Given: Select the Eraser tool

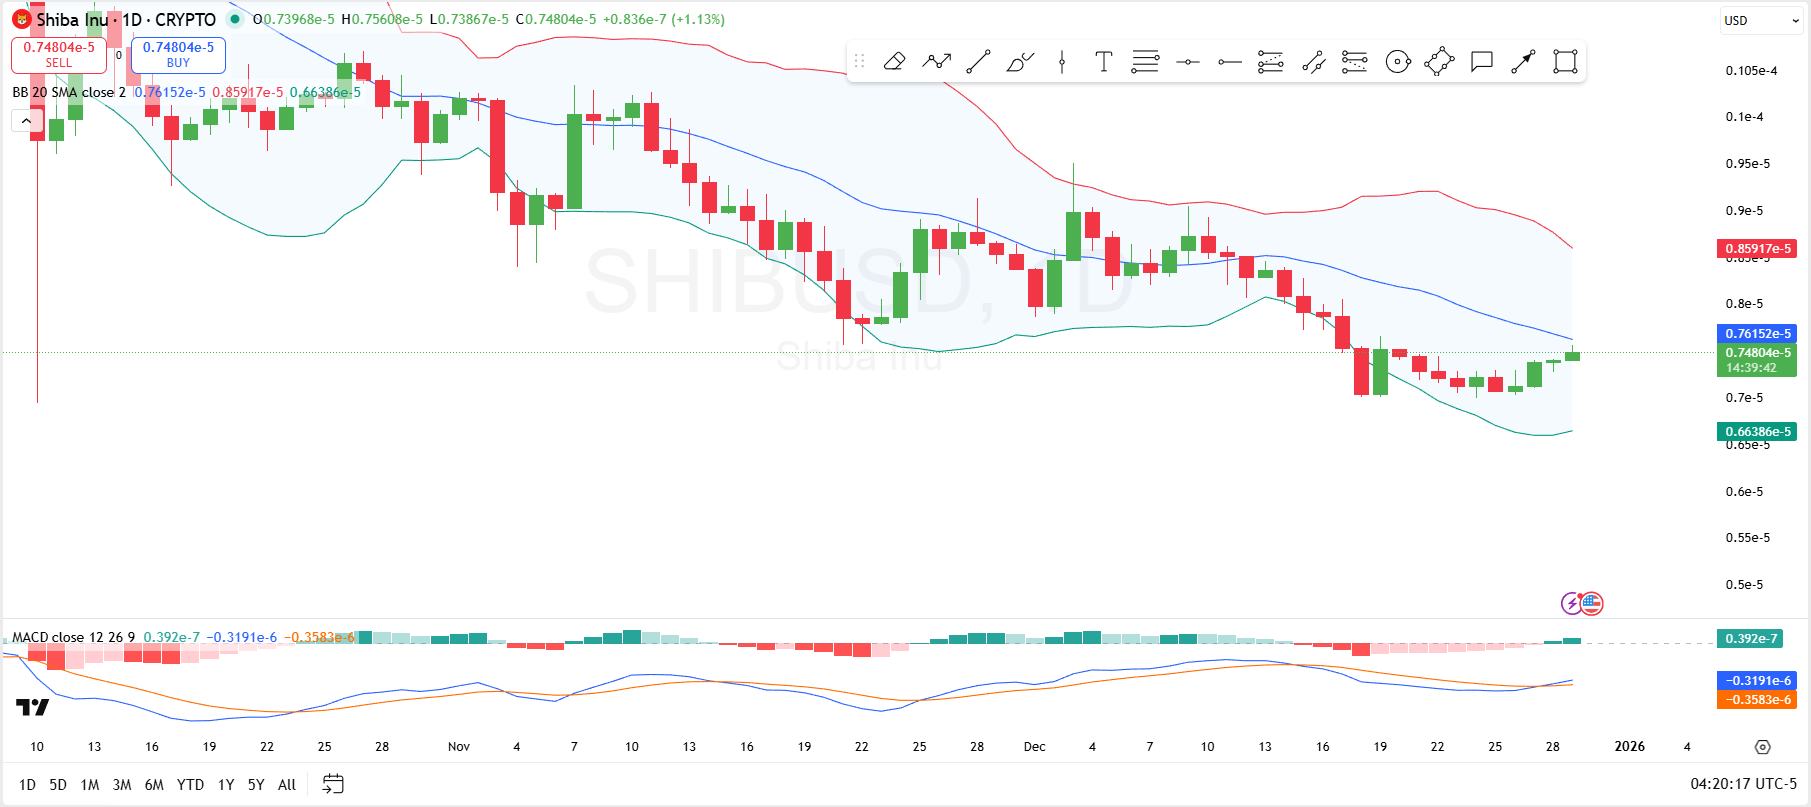Looking at the screenshot, I should tap(894, 62).
